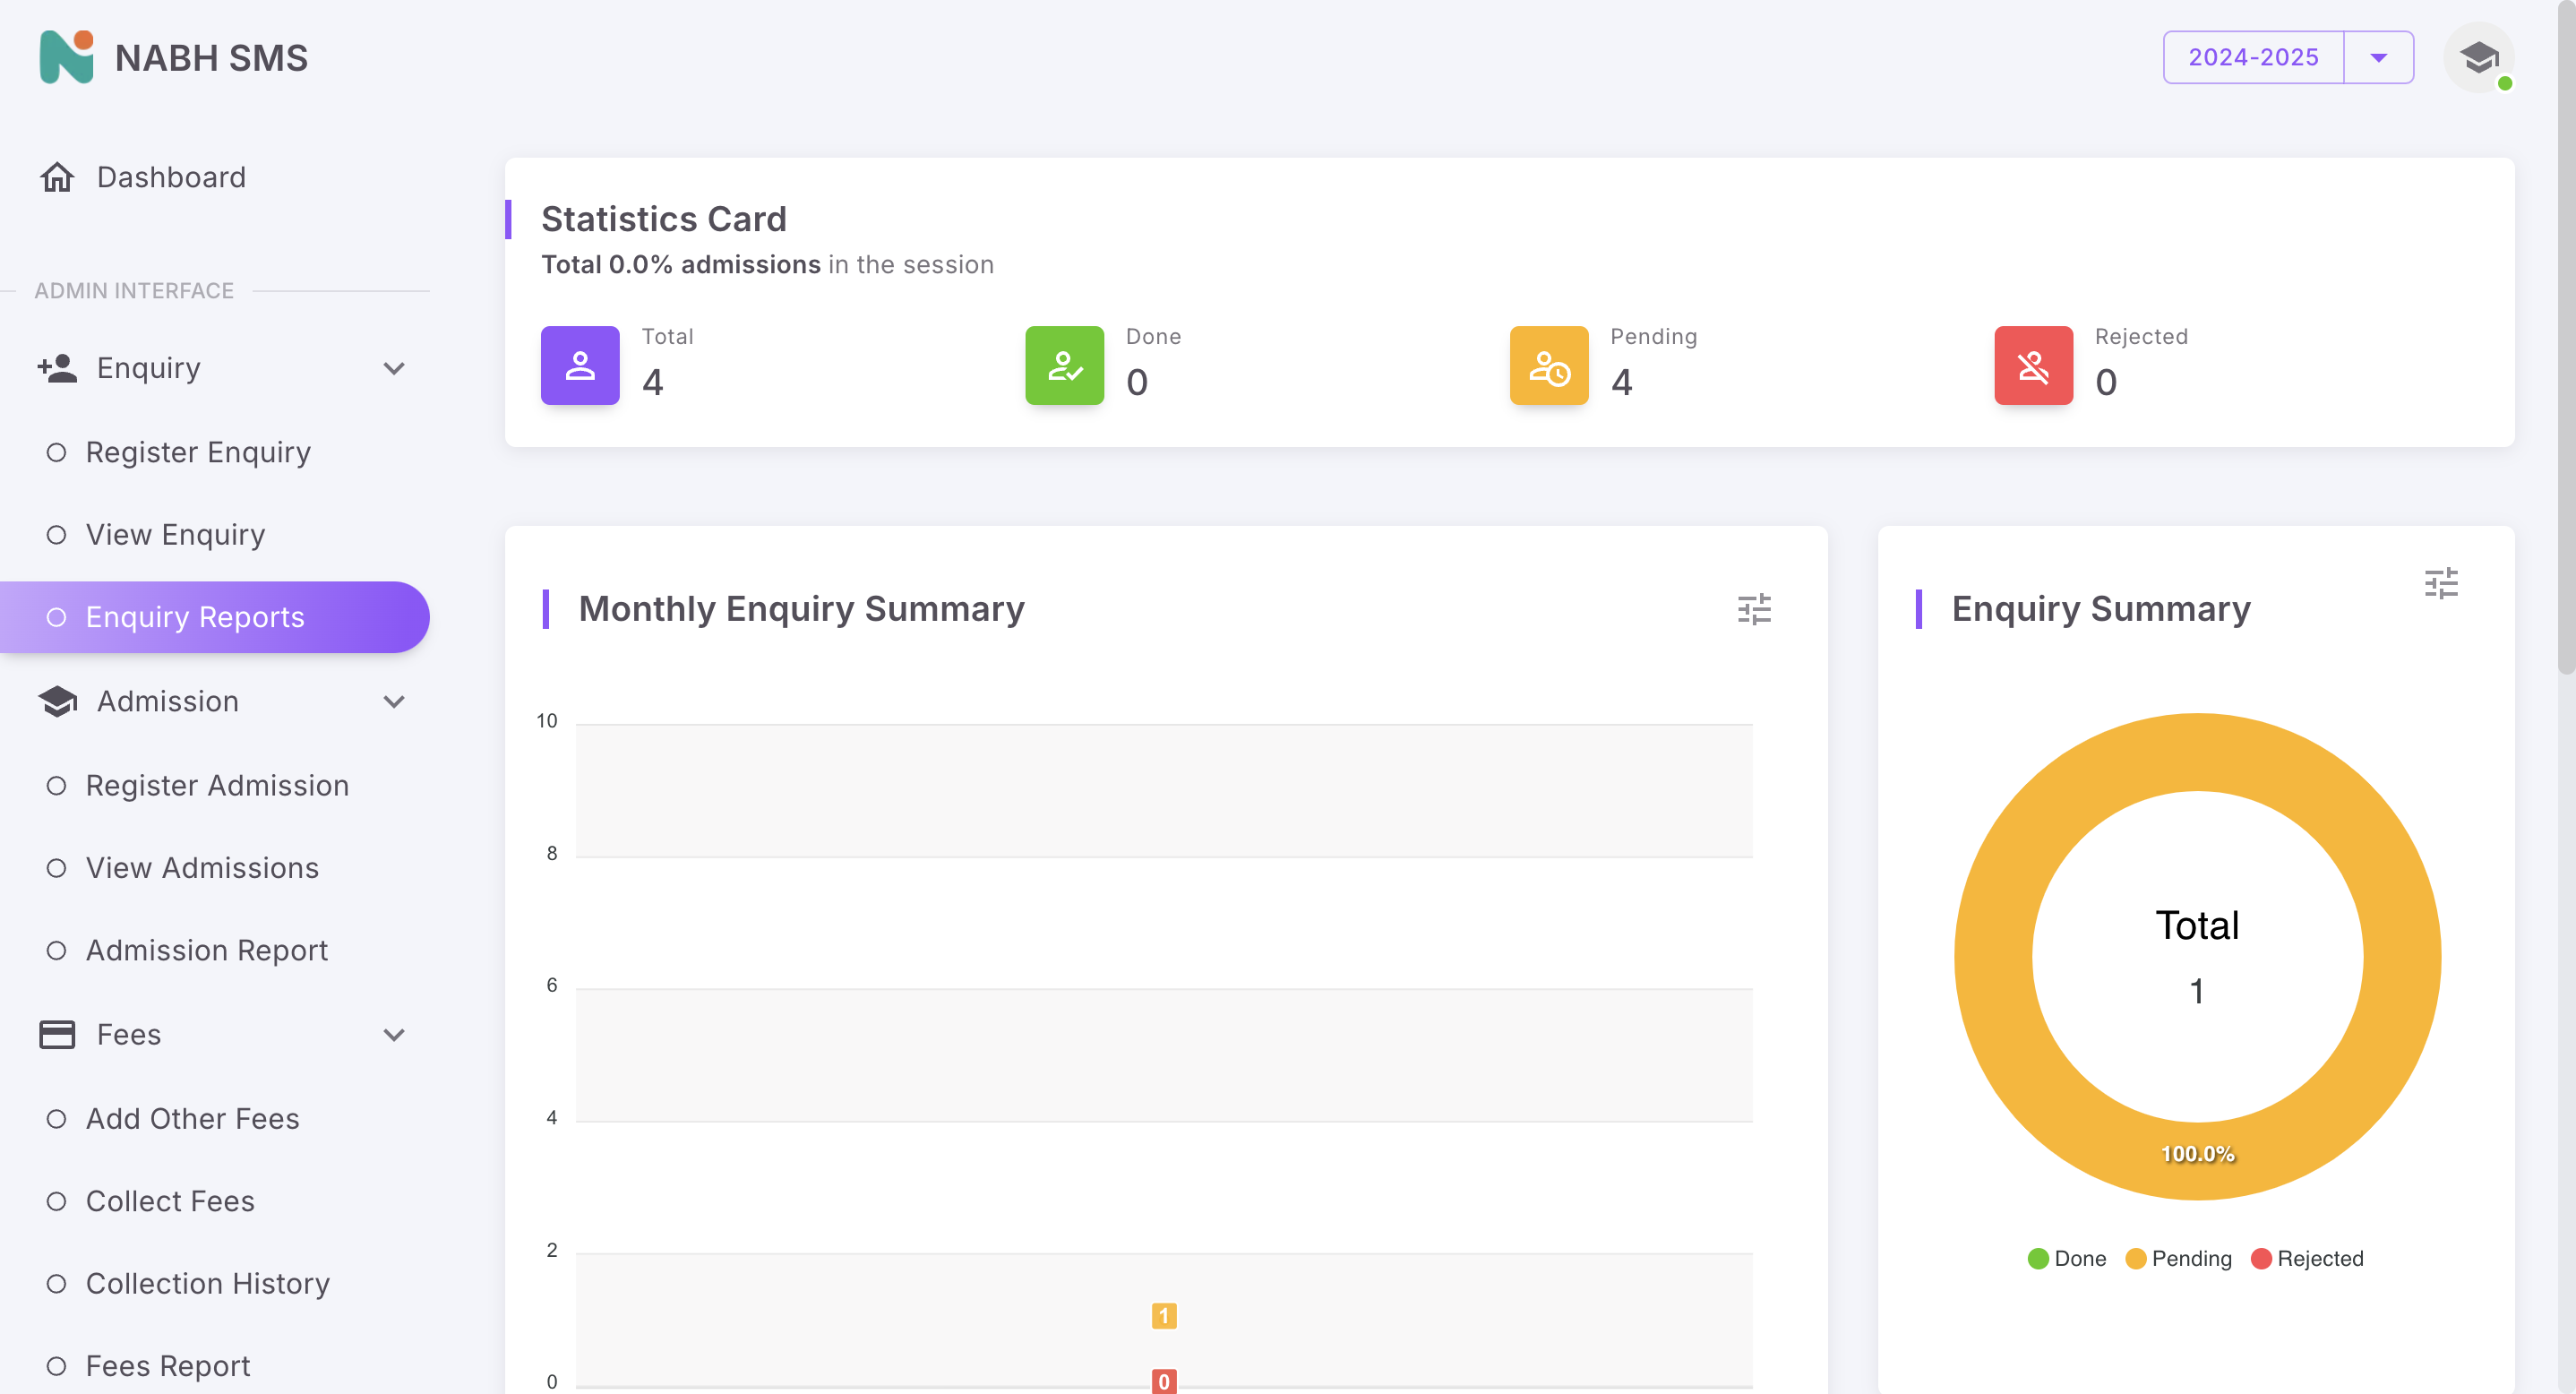Click the Fees credit card icon
This screenshot has height=1394, width=2576.
pos(57,1034)
